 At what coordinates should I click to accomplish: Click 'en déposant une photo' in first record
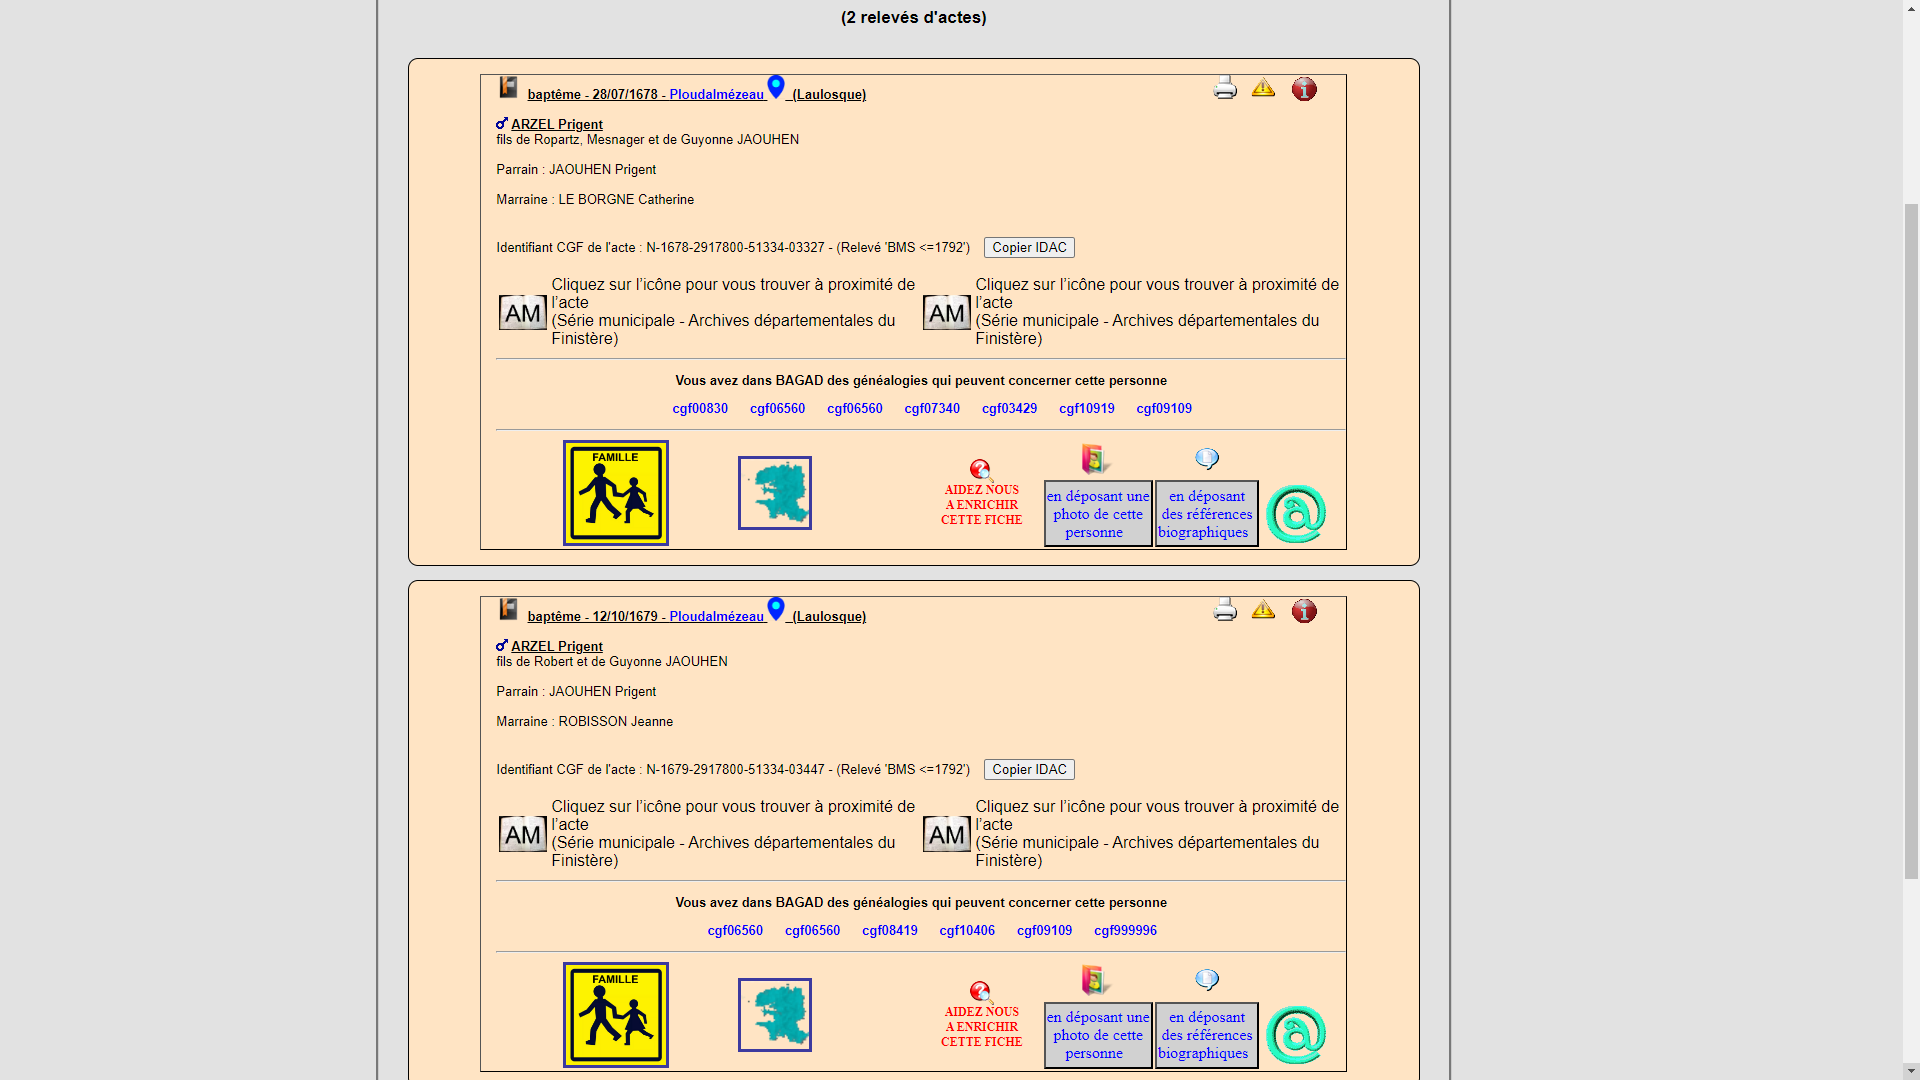[1098, 514]
